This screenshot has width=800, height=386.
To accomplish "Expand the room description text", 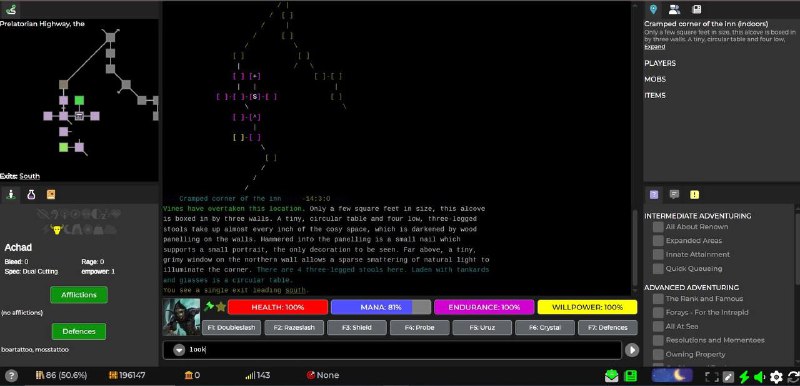I will [x=655, y=46].
